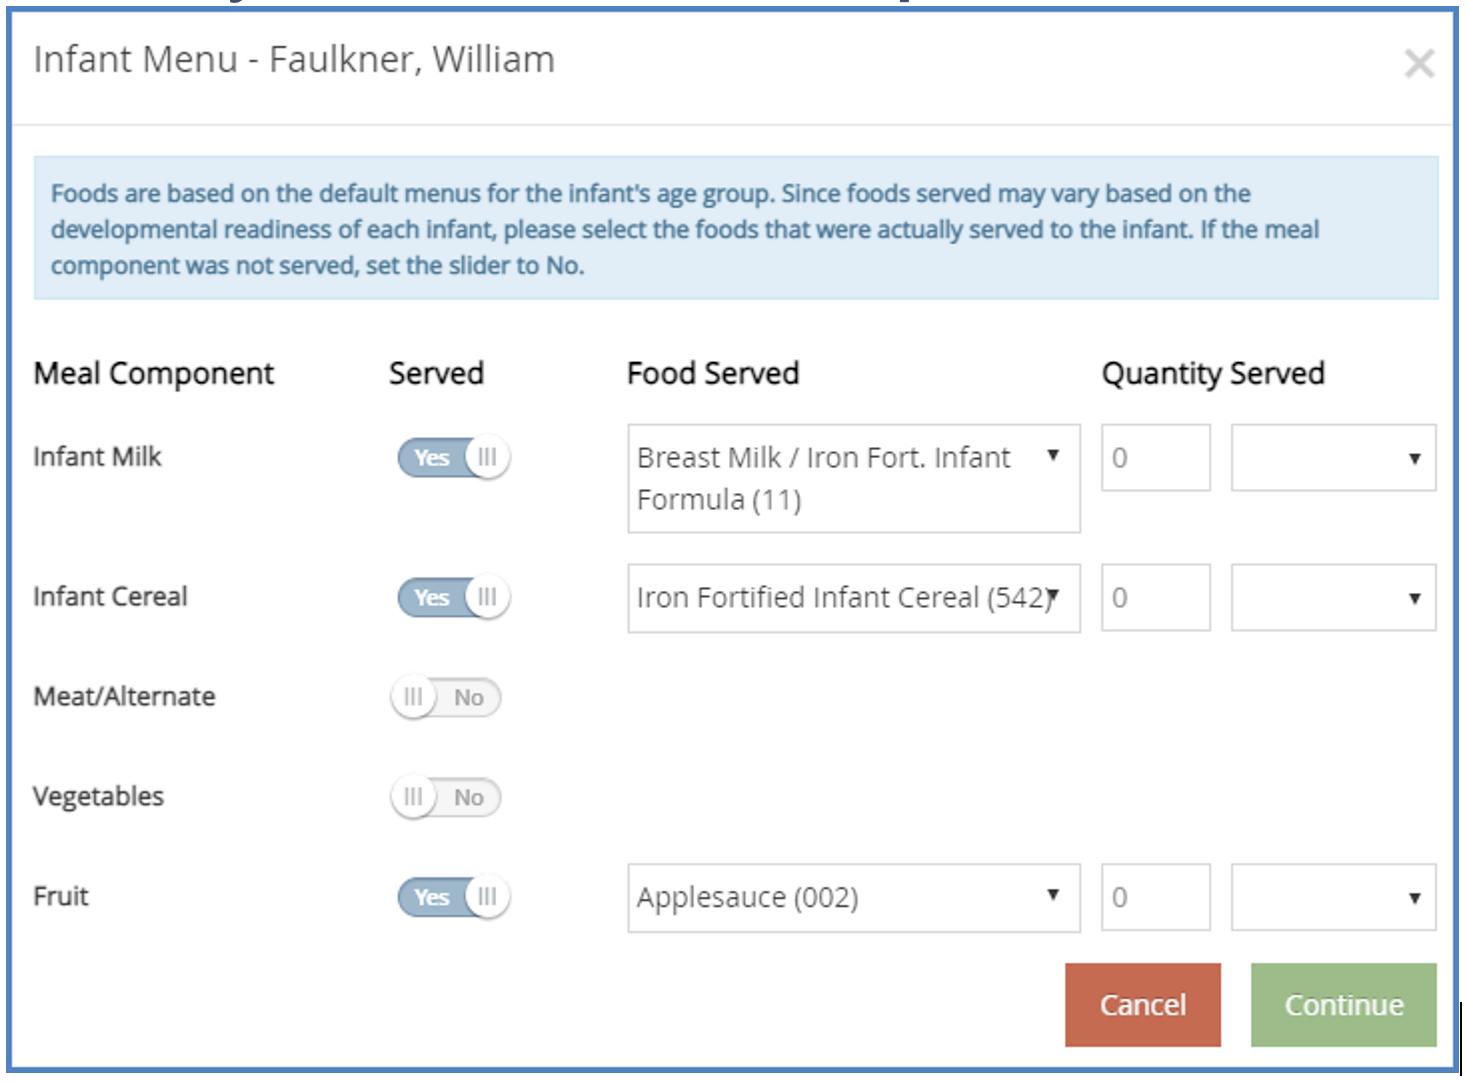Viewport: 1468px width, 1082px height.
Task: Open Fruit quantity unit dropdown
Action: [x=1333, y=898]
